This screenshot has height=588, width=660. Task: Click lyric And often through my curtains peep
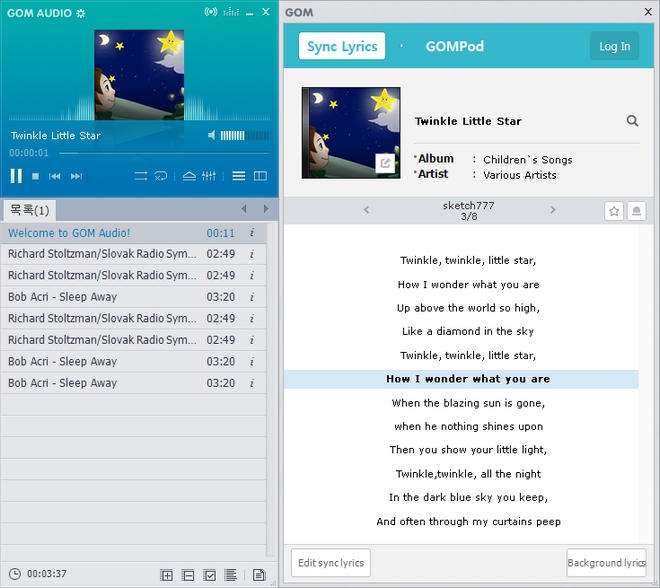pos(468,521)
